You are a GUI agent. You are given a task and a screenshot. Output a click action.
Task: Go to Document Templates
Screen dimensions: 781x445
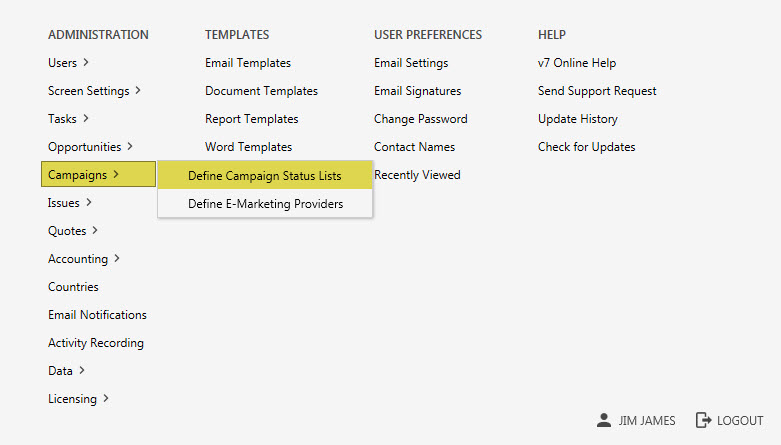(x=261, y=91)
